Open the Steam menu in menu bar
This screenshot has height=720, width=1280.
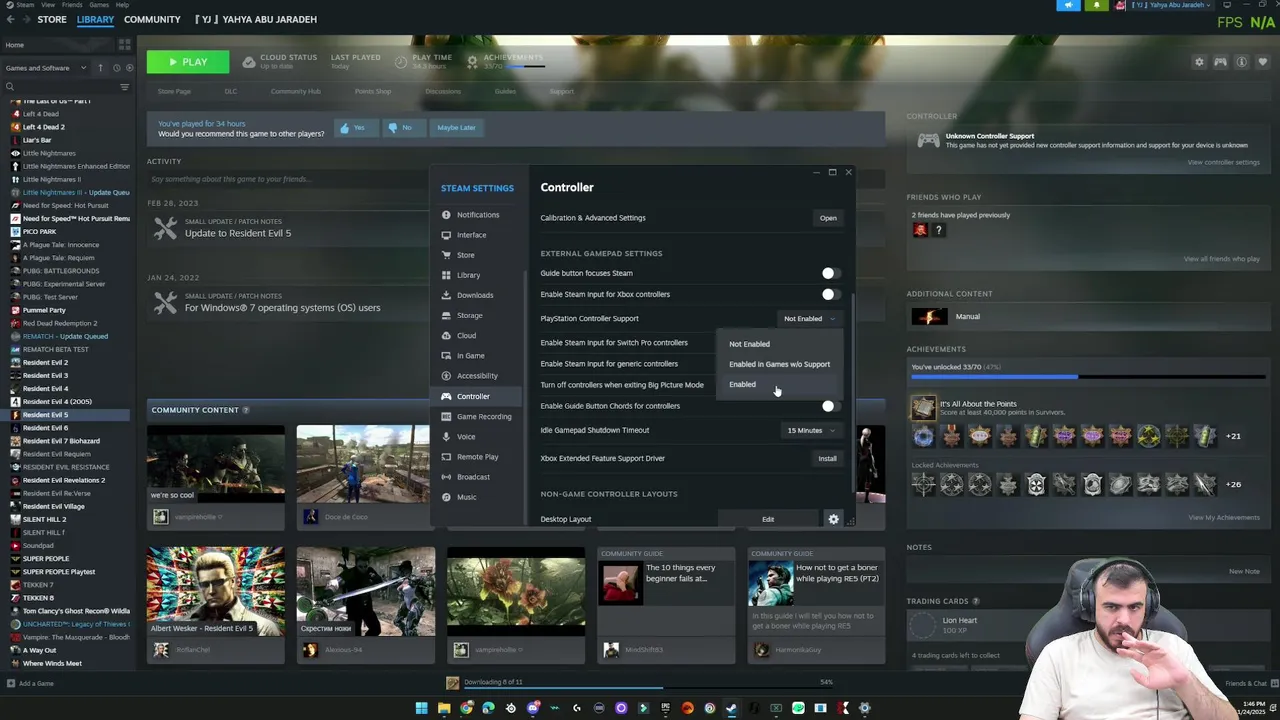(x=25, y=5)
